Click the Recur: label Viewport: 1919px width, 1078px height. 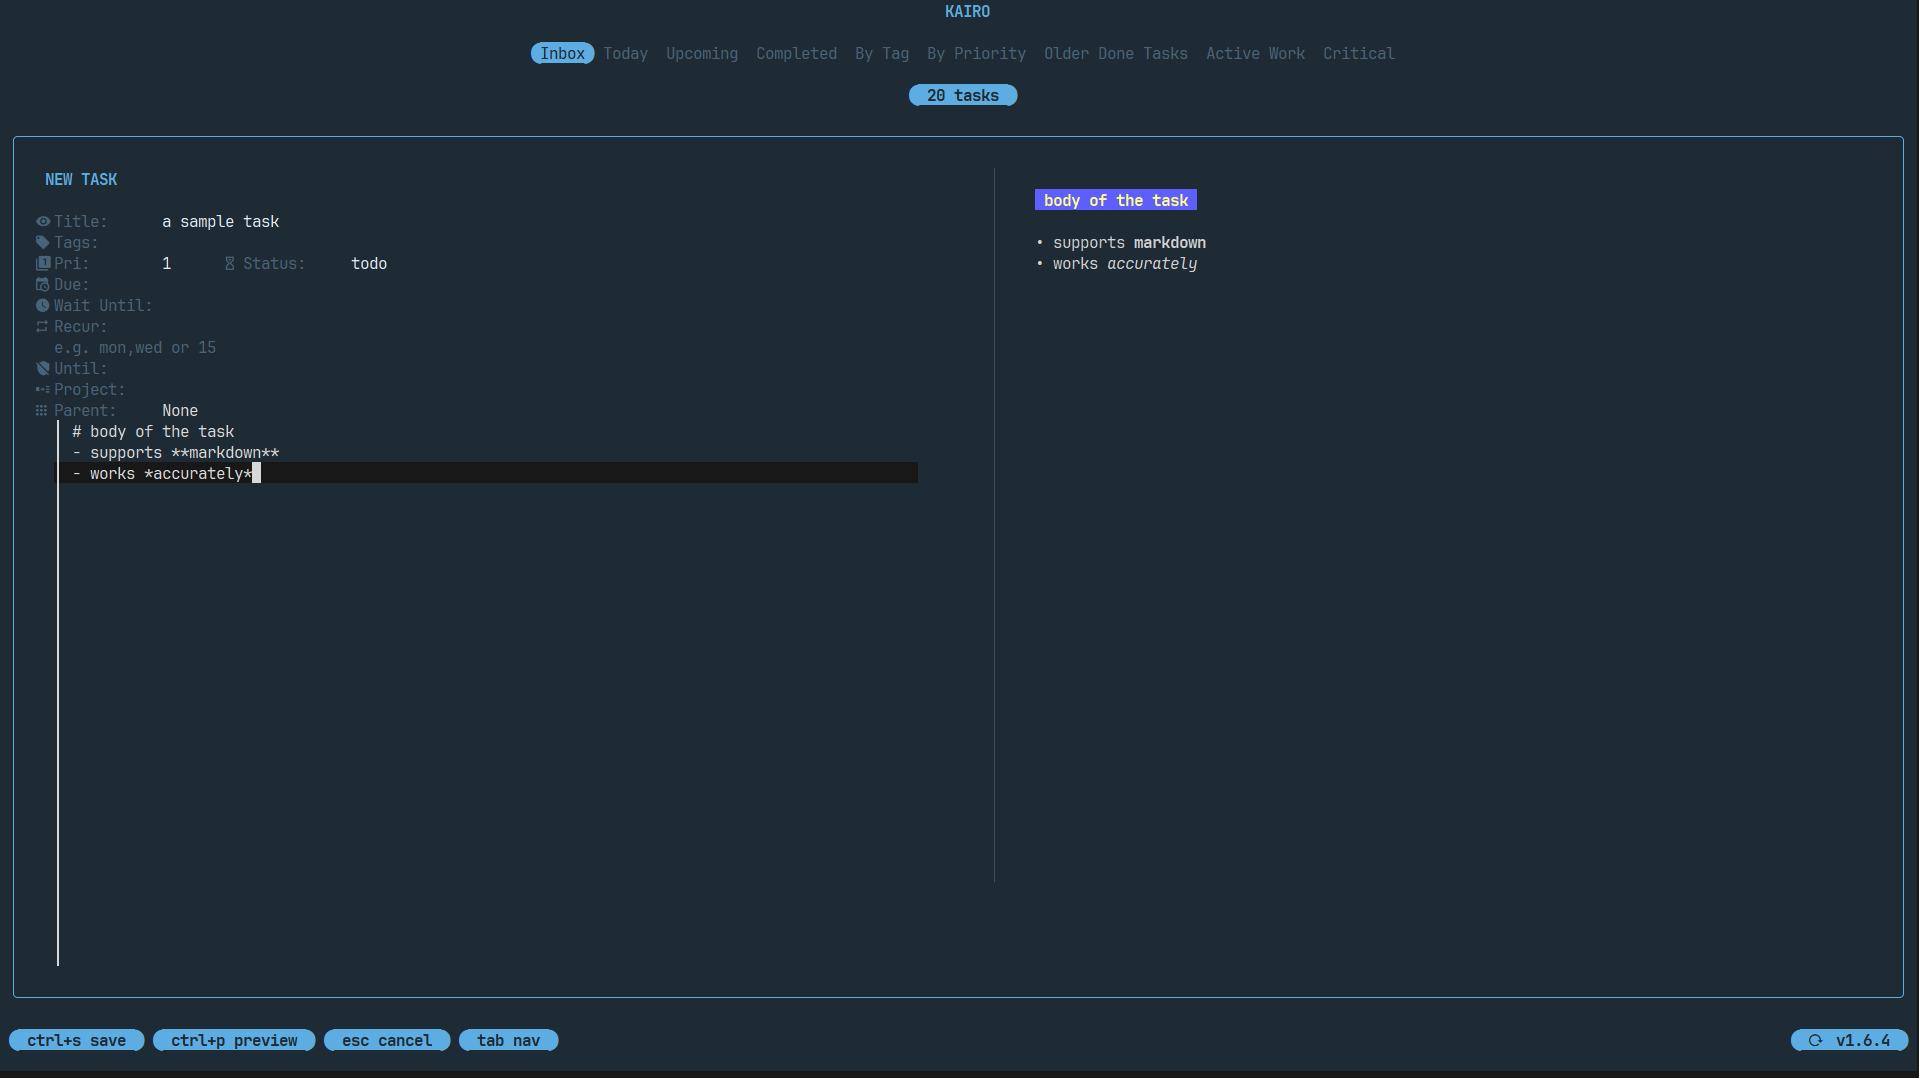[81, 327]
